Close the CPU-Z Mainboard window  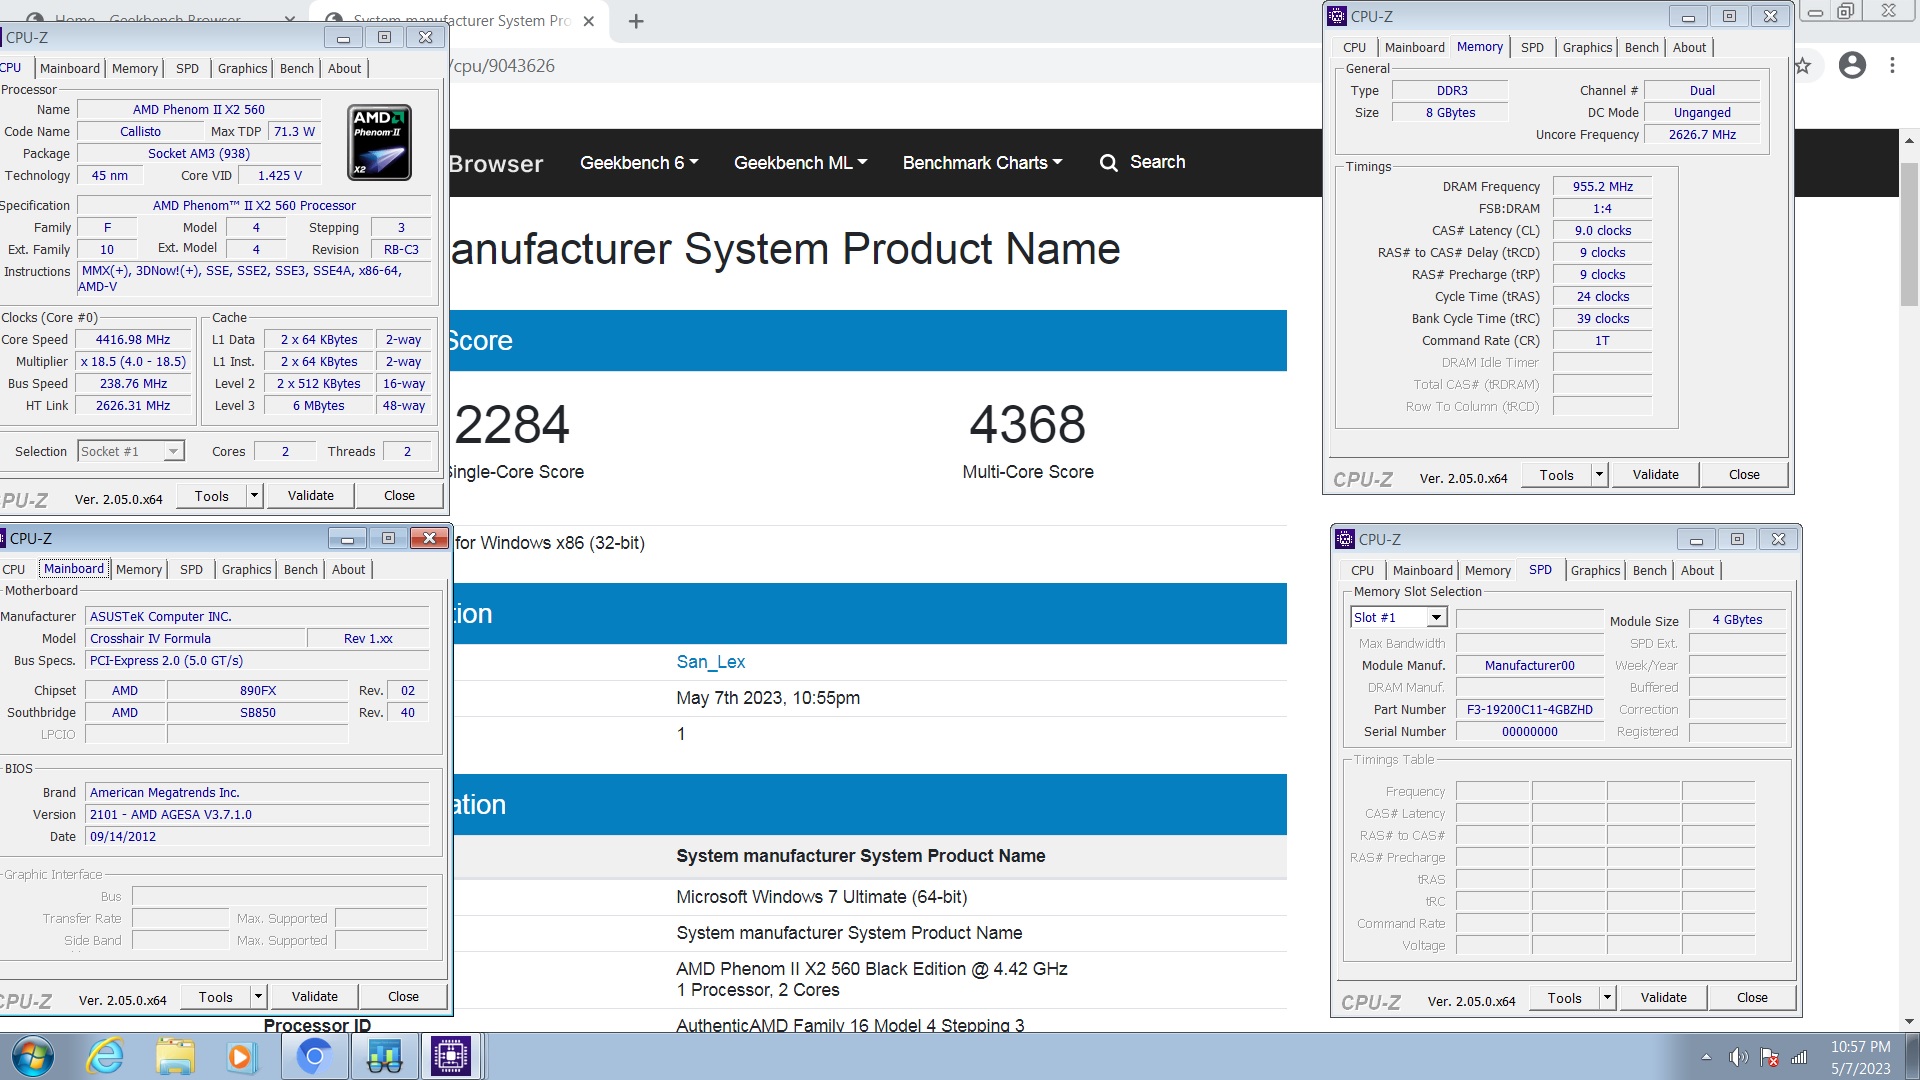coord(429,538)
